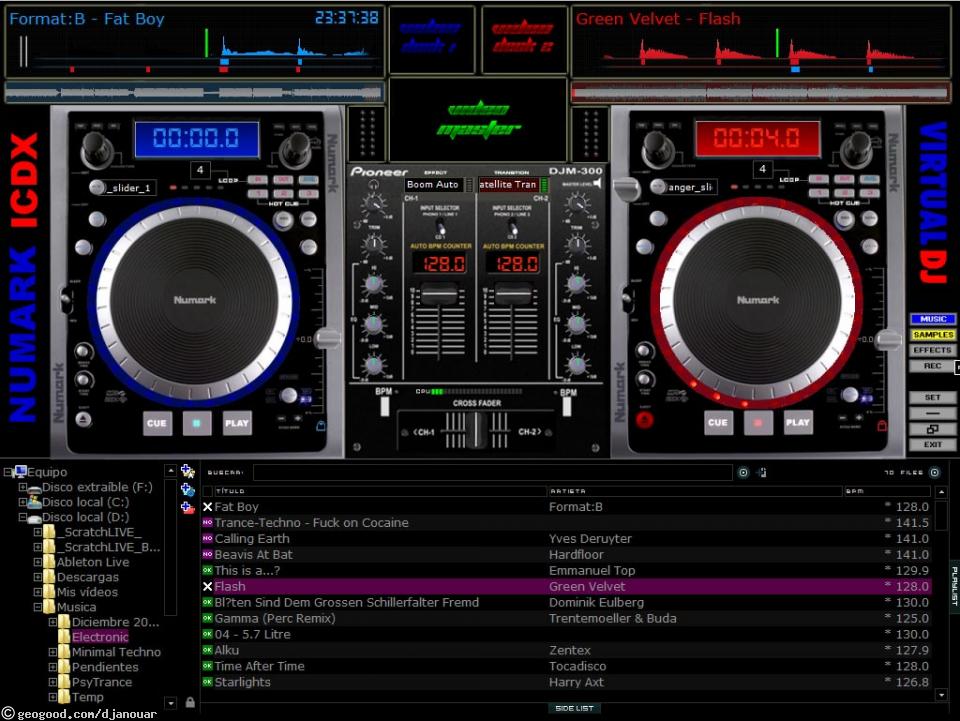This screenshot has height=721, width=960.
Task: Click the red power button on right deck
Action: point(645,421)
